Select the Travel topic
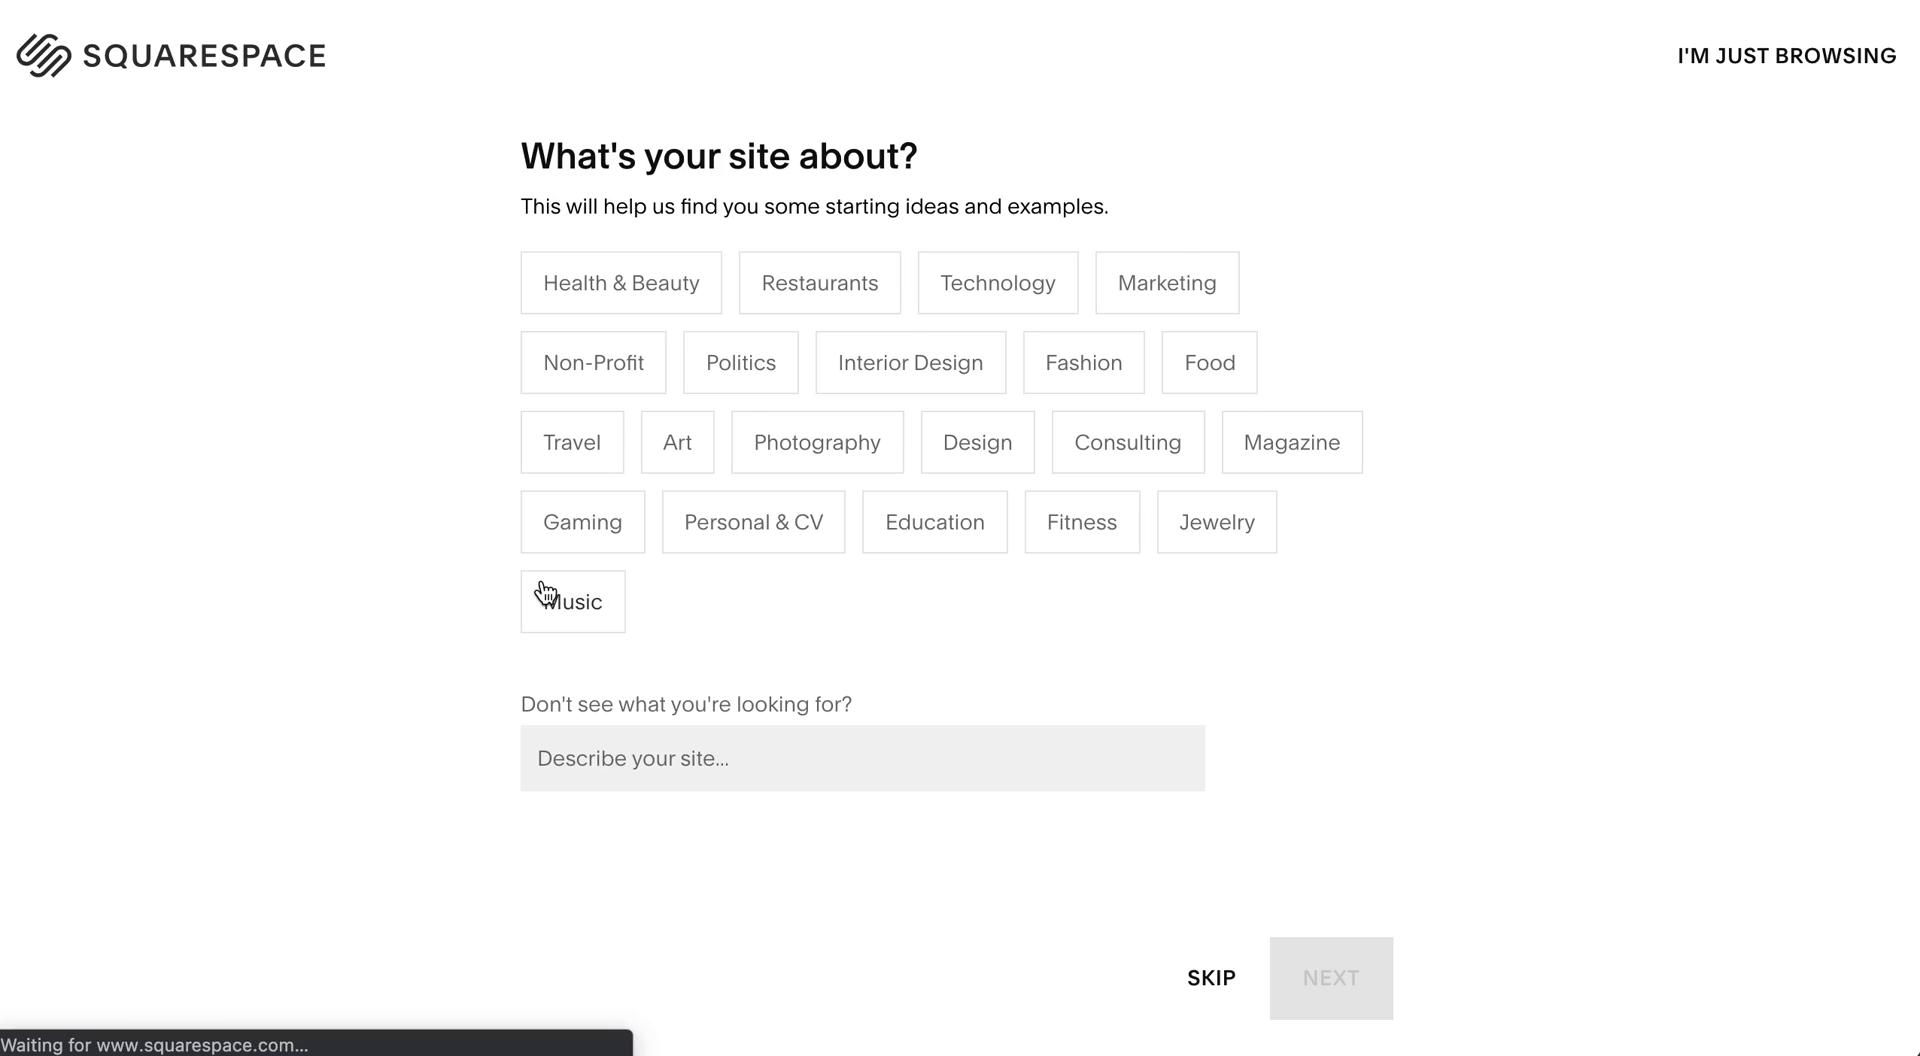 tap(572, 442)
